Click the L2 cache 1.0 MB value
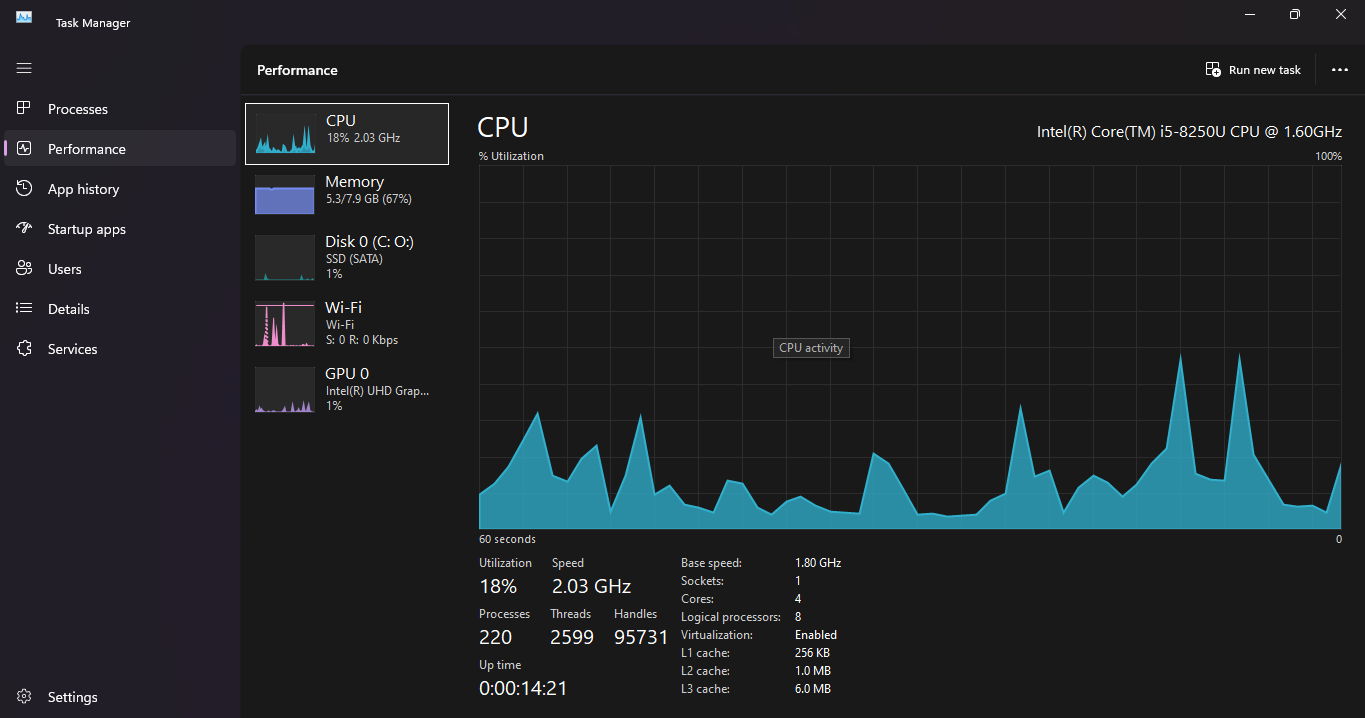 pyautogui.click(x=813, y=671)
